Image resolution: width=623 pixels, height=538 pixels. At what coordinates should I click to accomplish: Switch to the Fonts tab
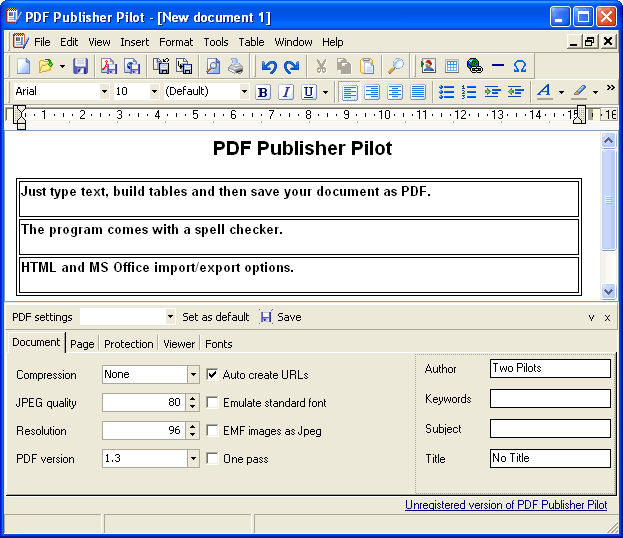coord(219,344)
